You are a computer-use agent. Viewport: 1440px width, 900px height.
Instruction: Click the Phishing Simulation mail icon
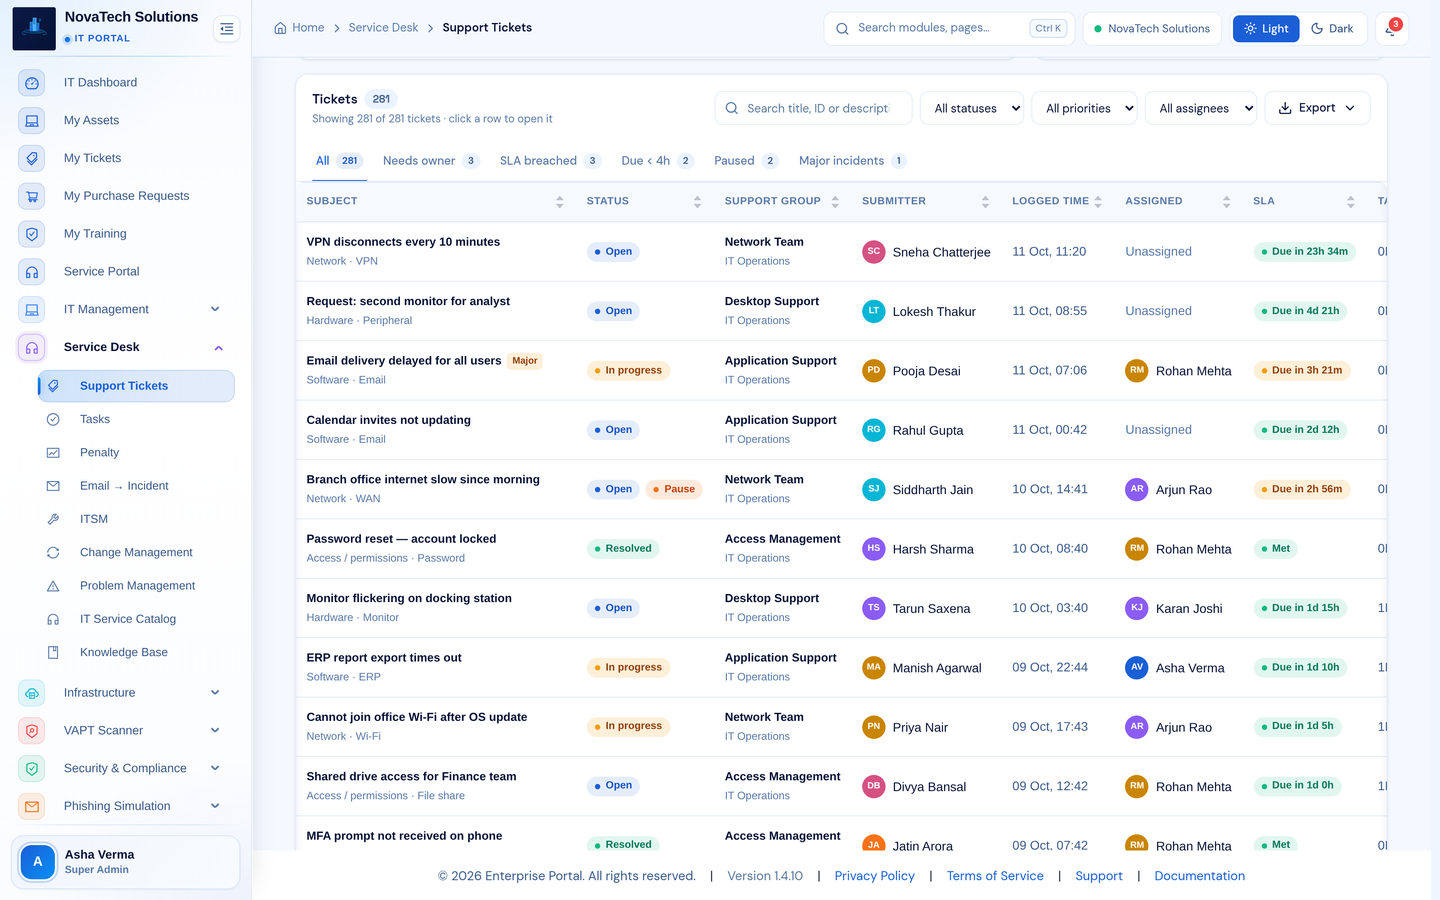coord(32,807)
